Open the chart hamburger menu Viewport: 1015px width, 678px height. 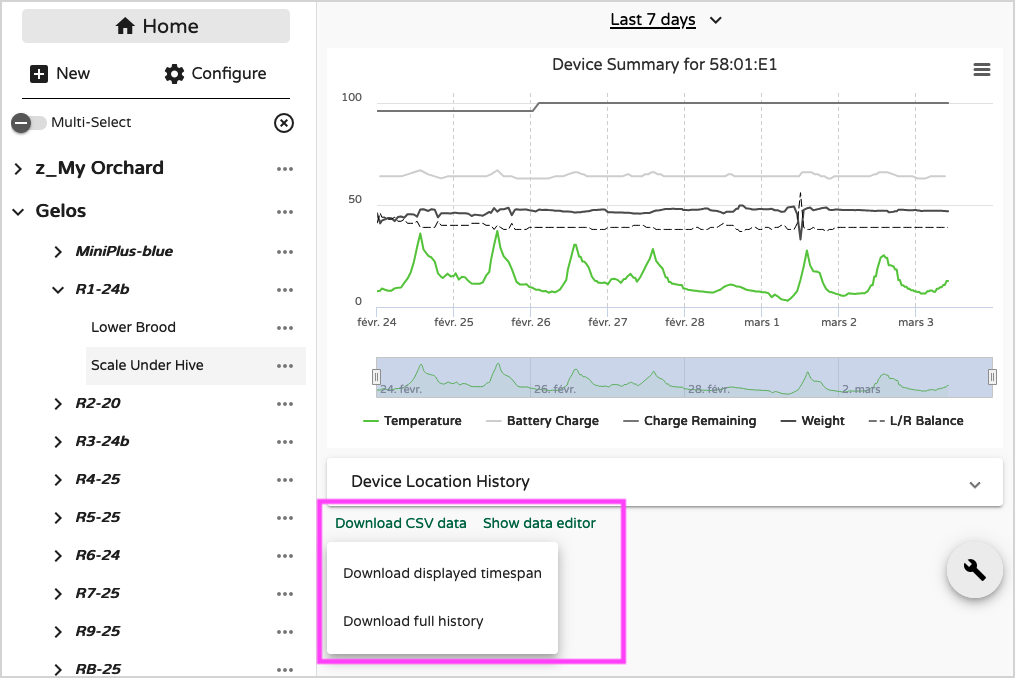(981, 69)
